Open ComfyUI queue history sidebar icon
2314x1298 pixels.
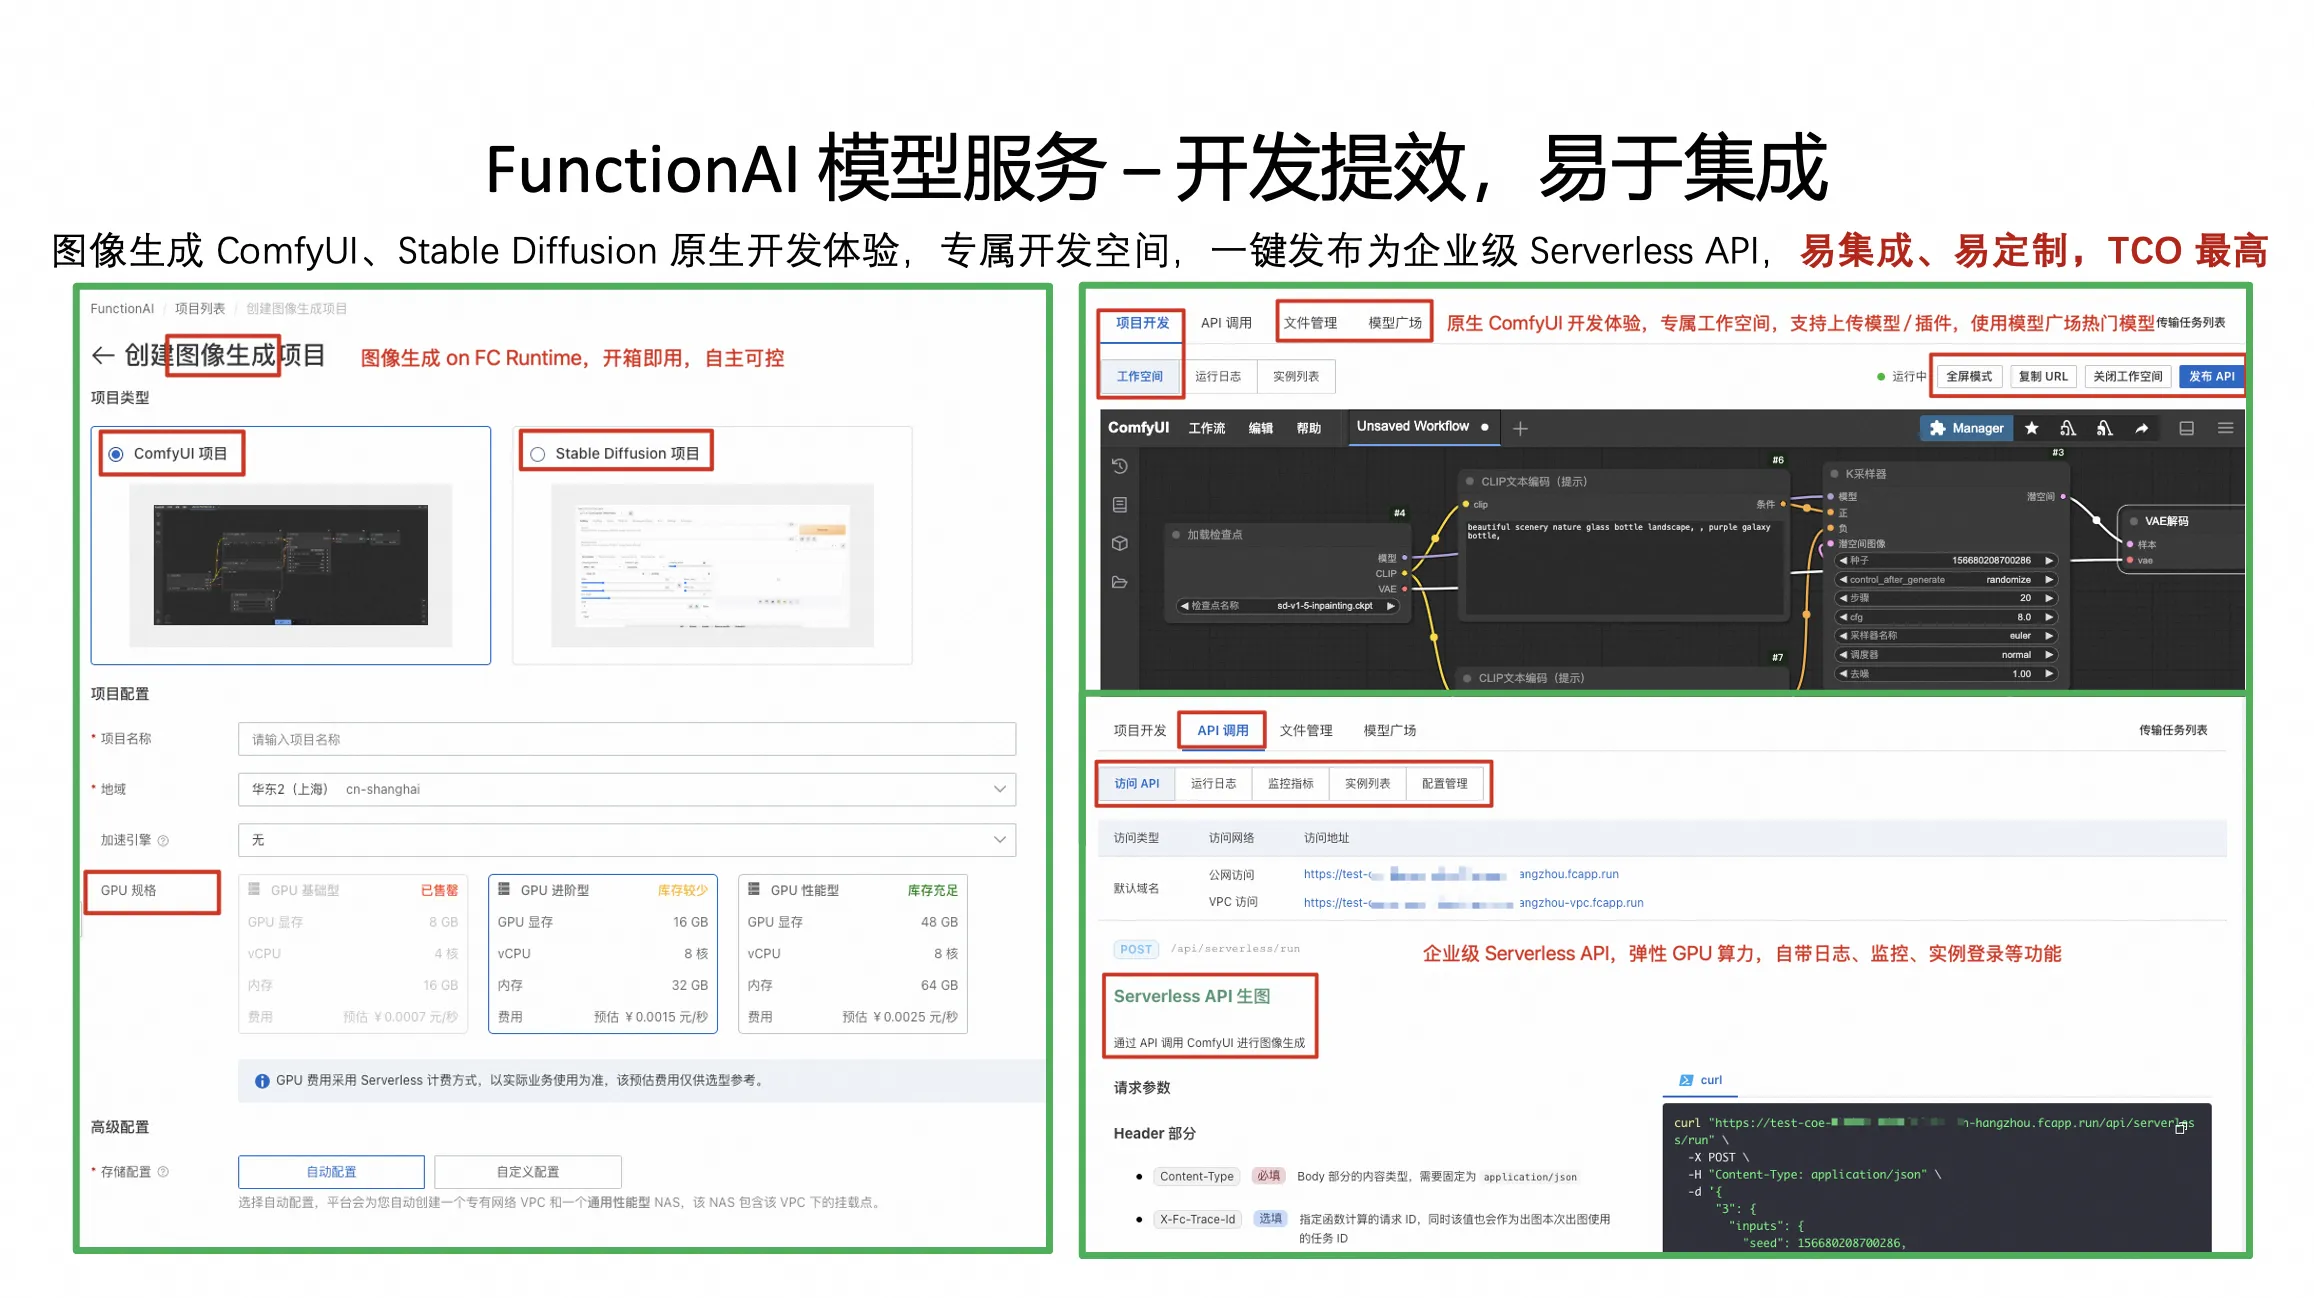1120,466
